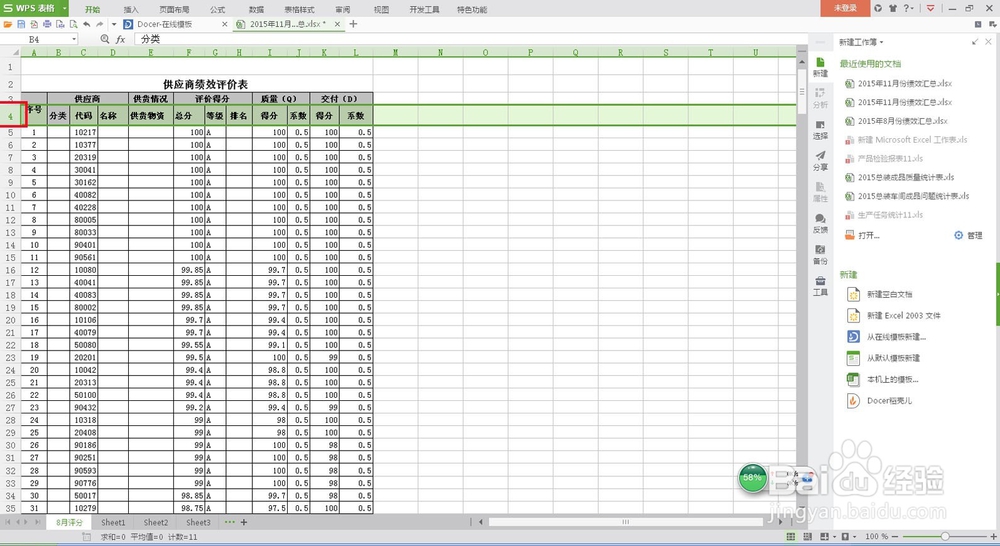The image size is (1000, 546).
Task: Switch to page break view in status bar
Action: (807, 536)
